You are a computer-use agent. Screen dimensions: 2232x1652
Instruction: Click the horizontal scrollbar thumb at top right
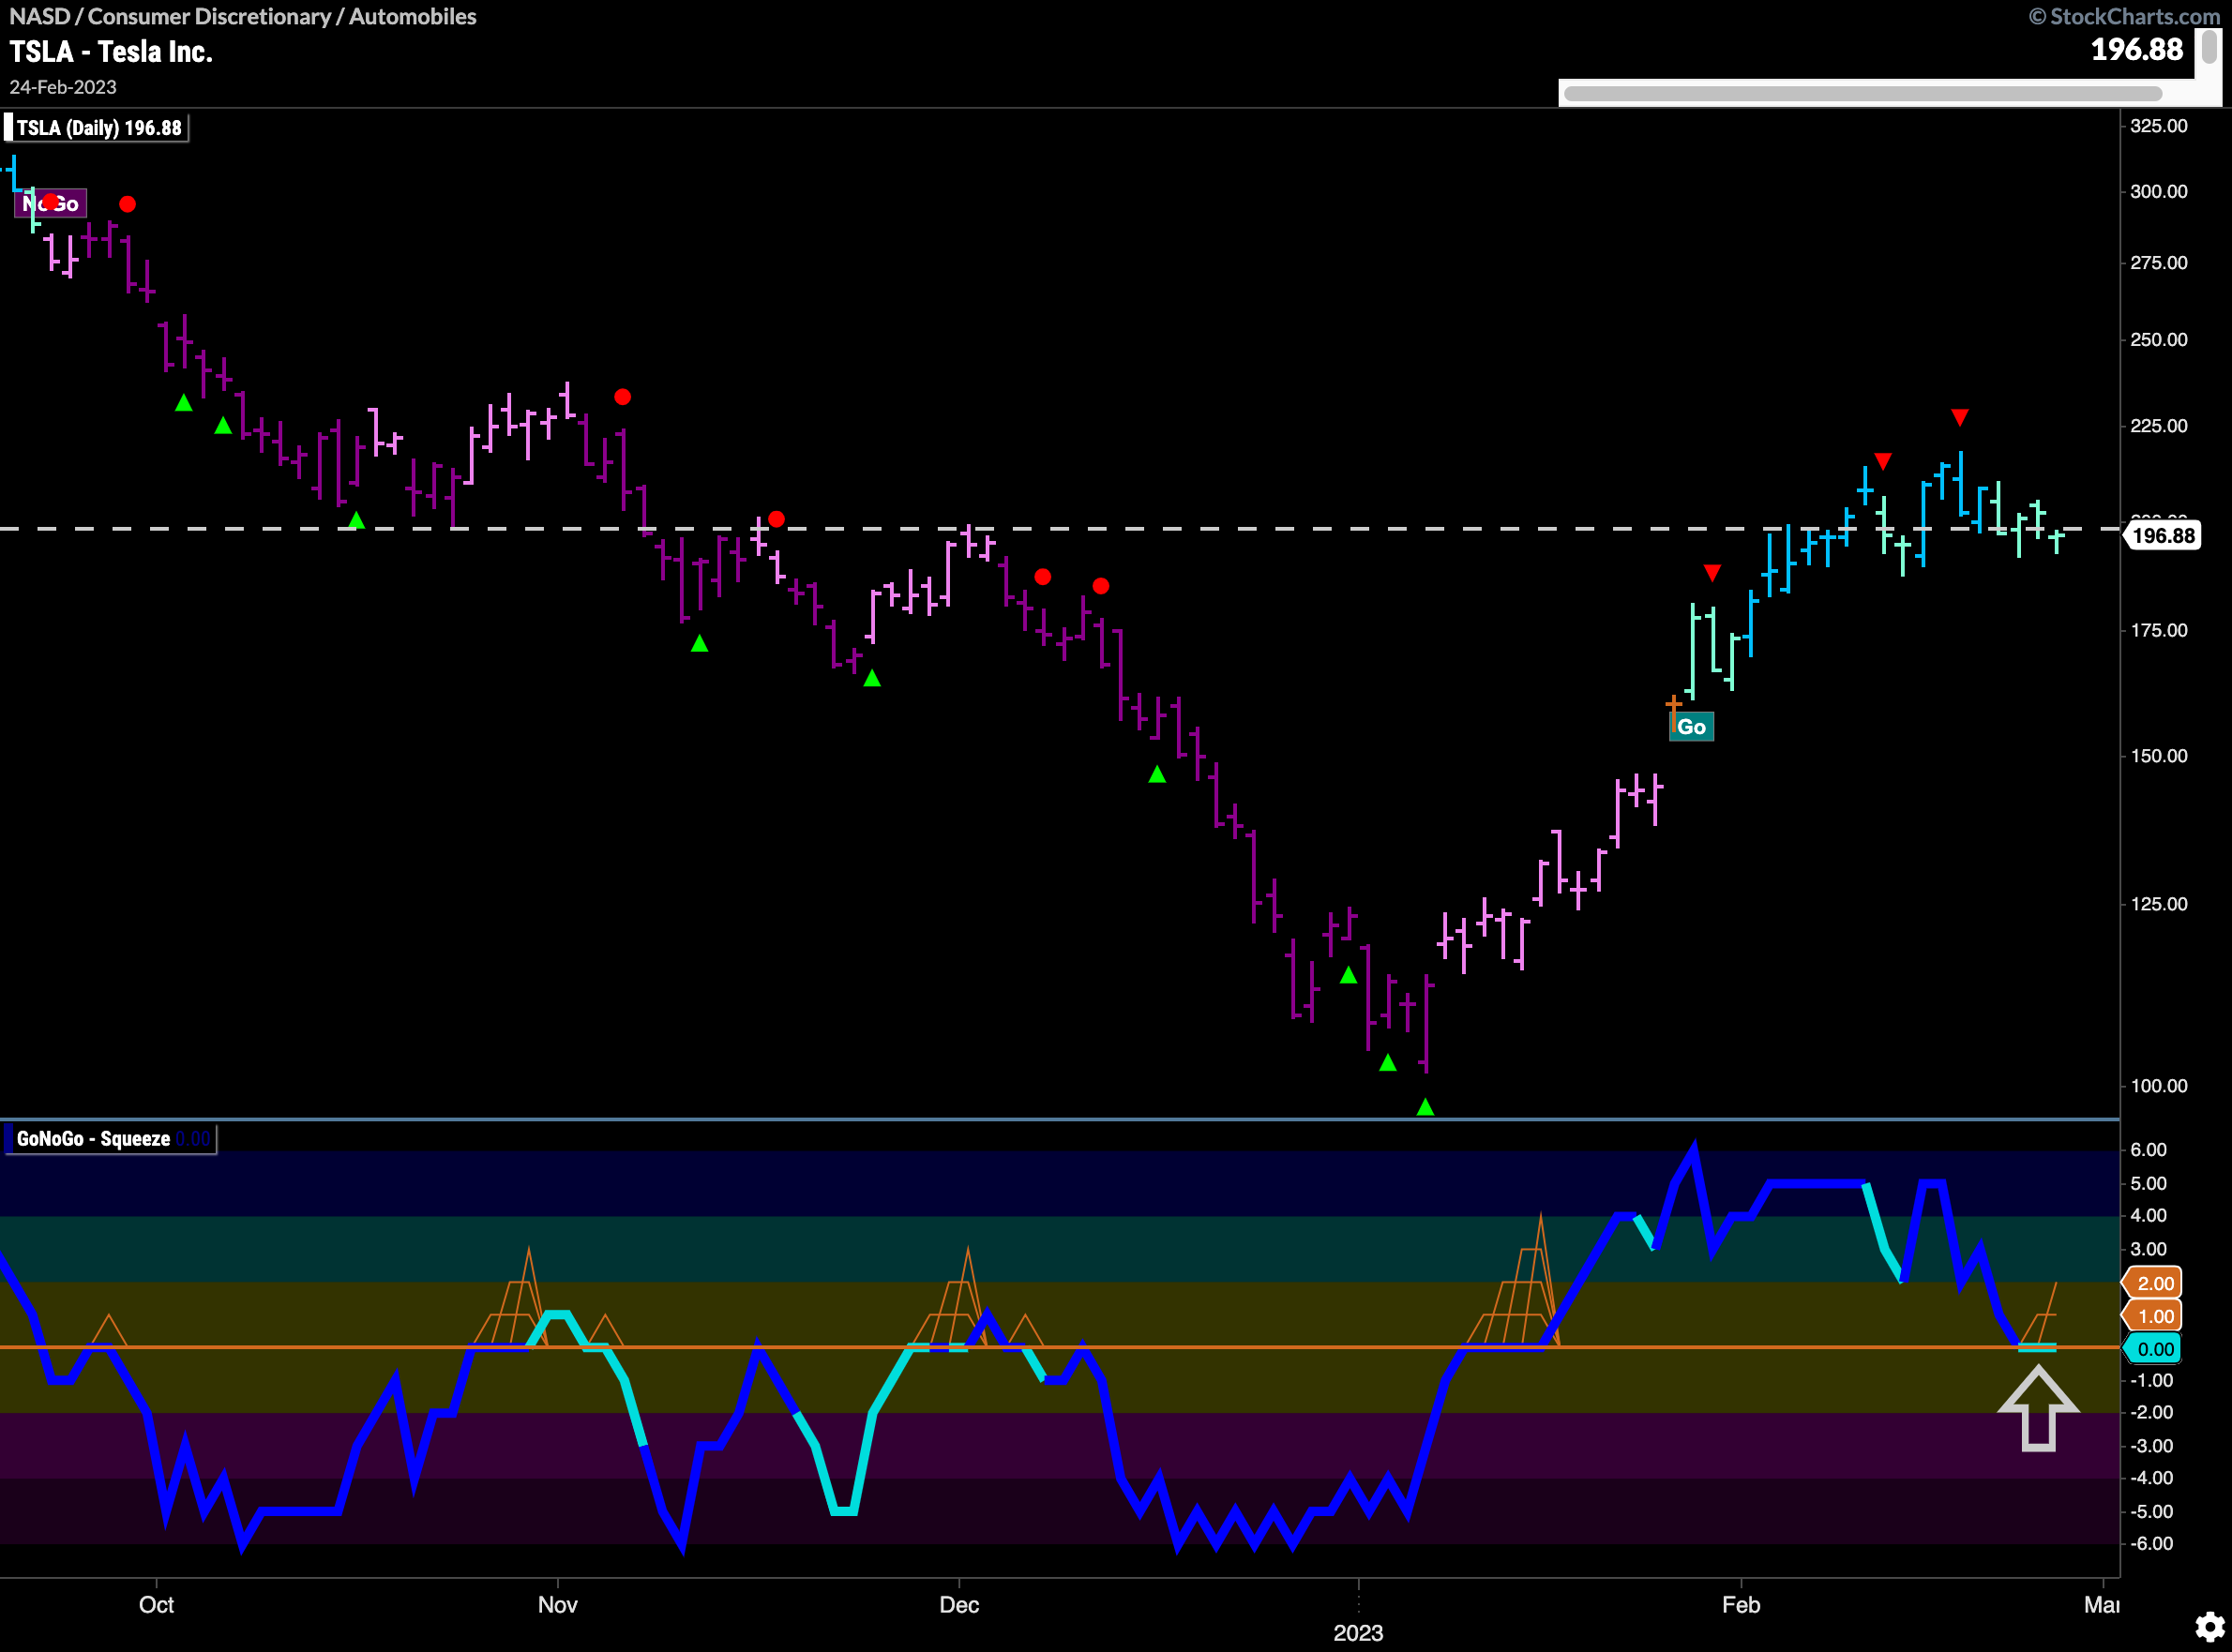(1862, 94)
